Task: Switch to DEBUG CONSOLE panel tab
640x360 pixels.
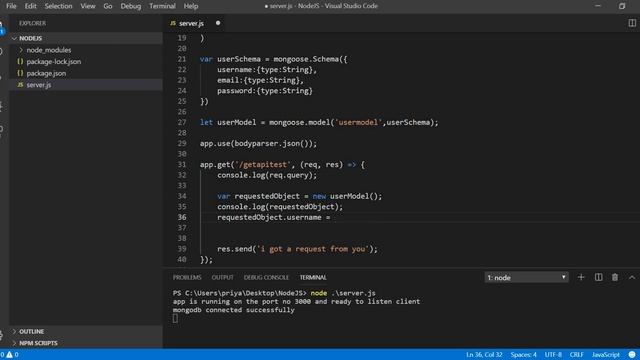Action: tap(266, 278)
